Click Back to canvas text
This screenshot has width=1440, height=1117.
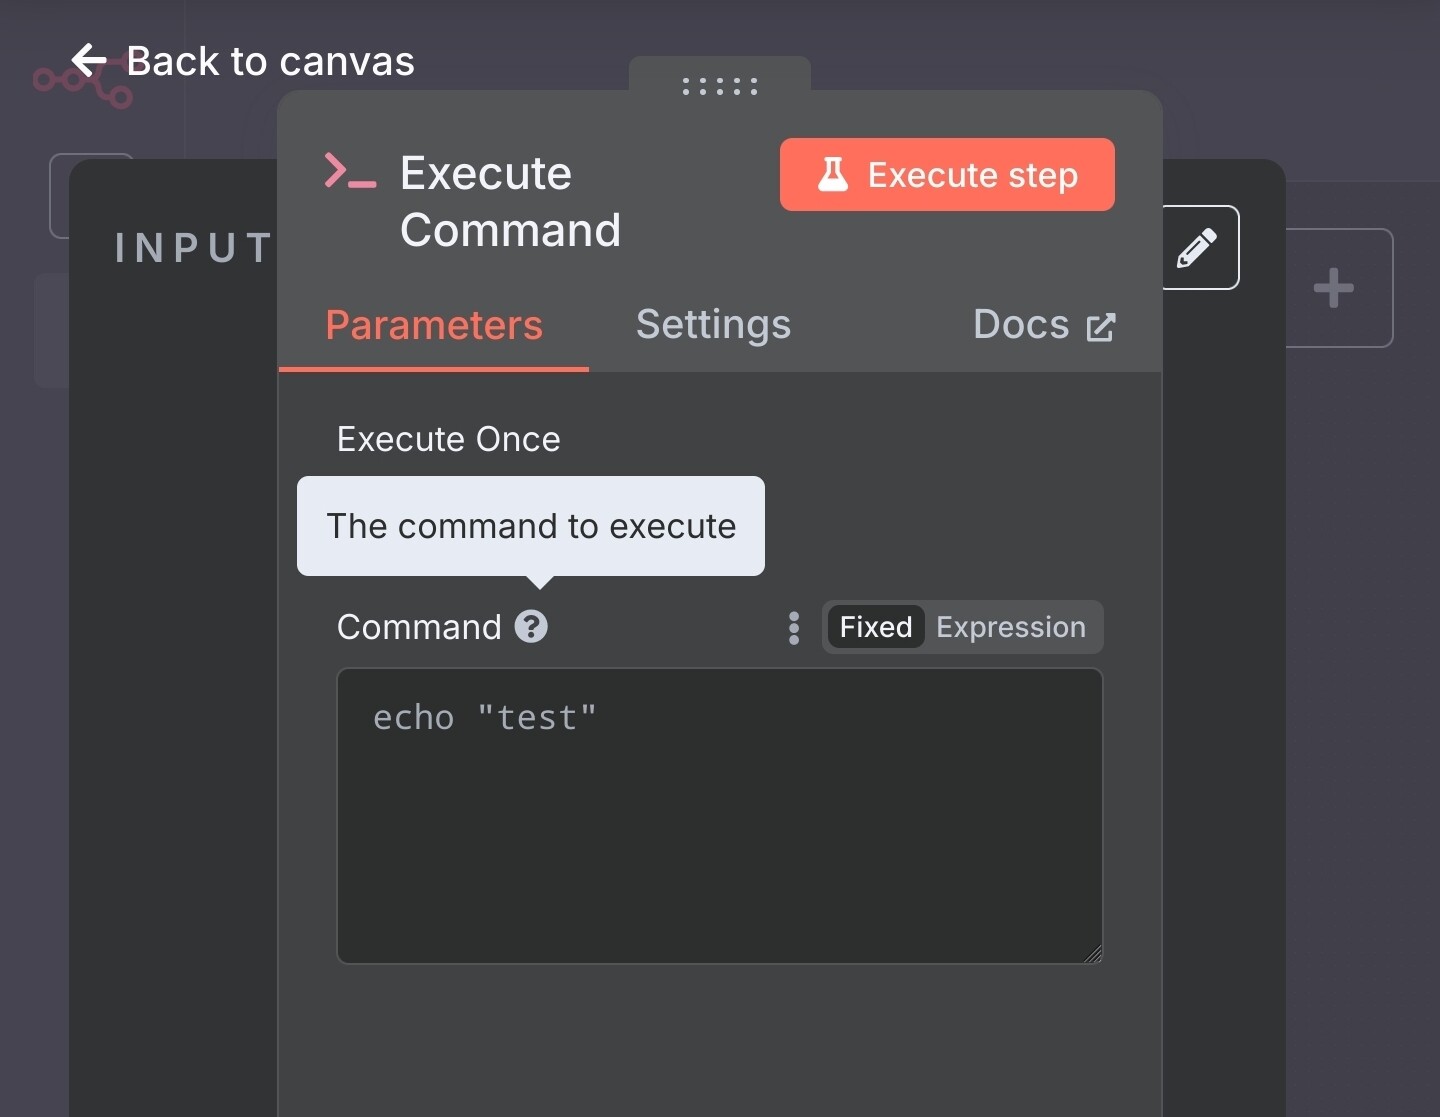[x=270, y=62]
